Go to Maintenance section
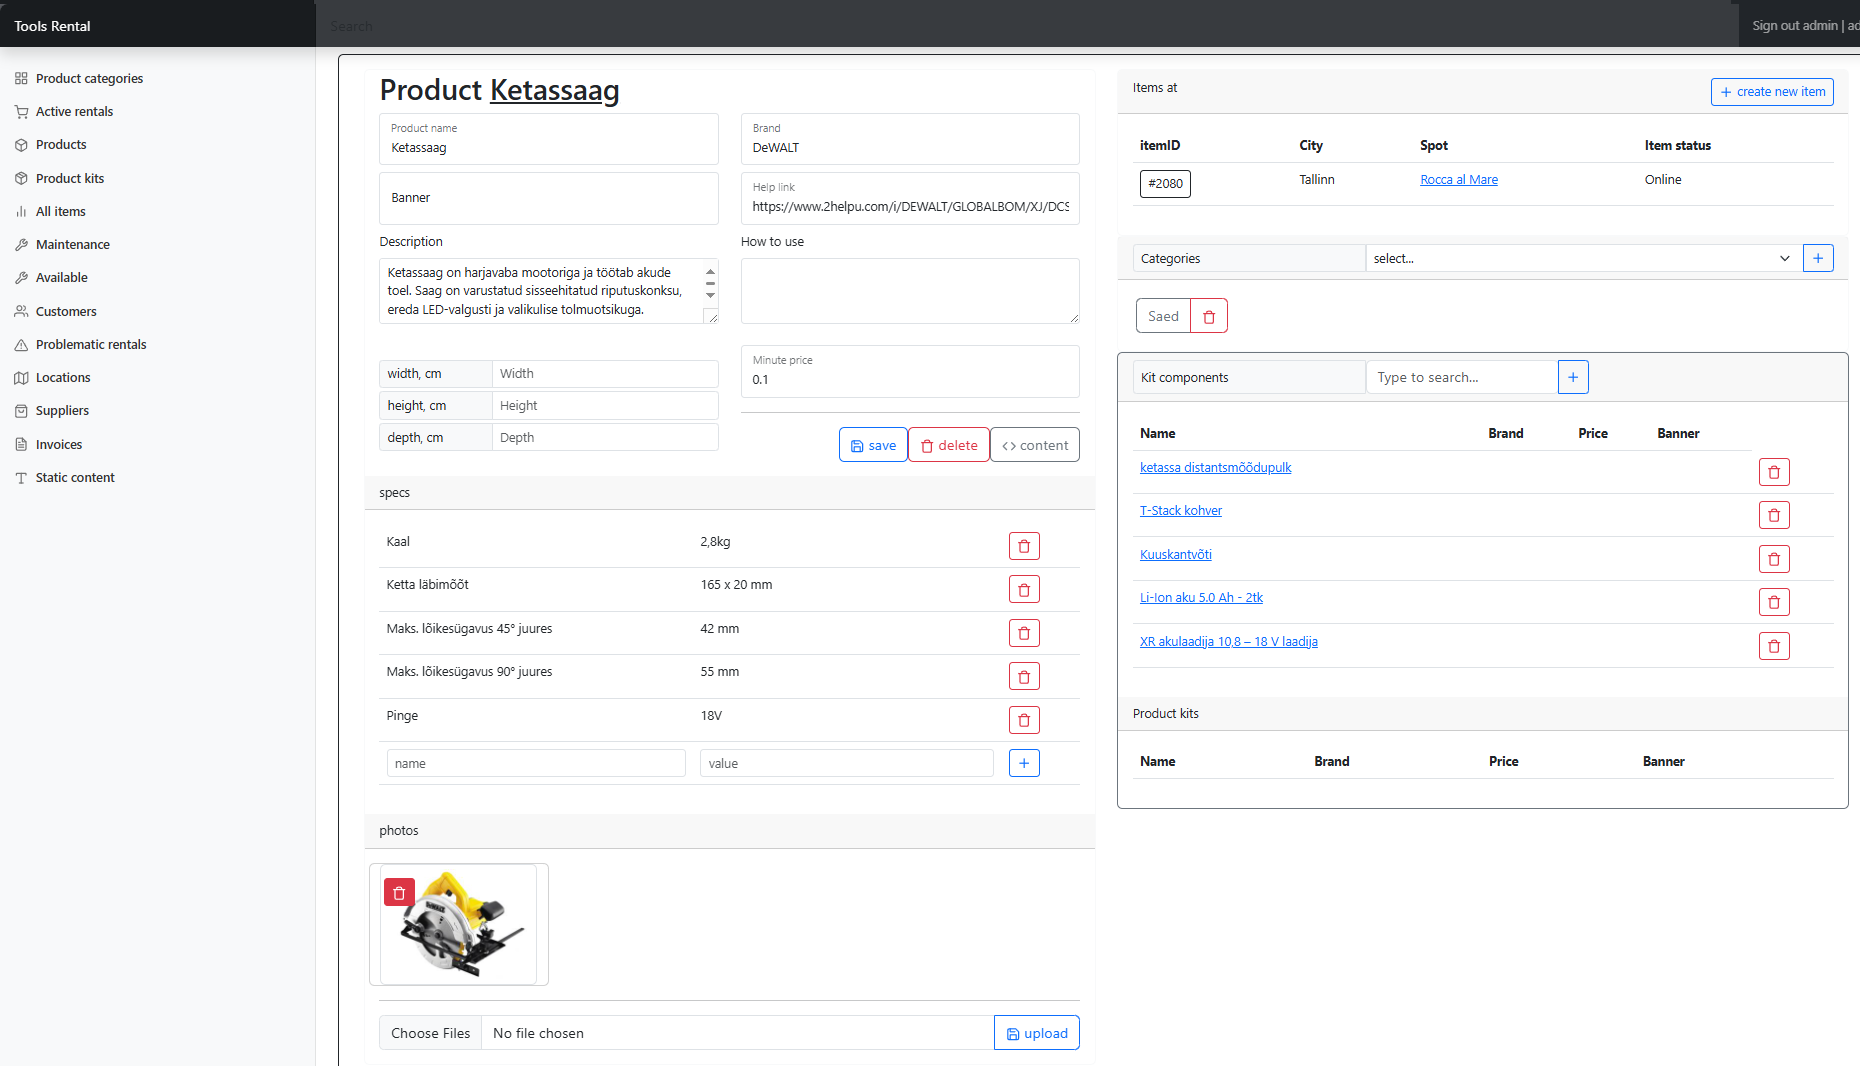Image resolution: width=1860 pixels, height=1066 pixels. click(x=72, y=244)
